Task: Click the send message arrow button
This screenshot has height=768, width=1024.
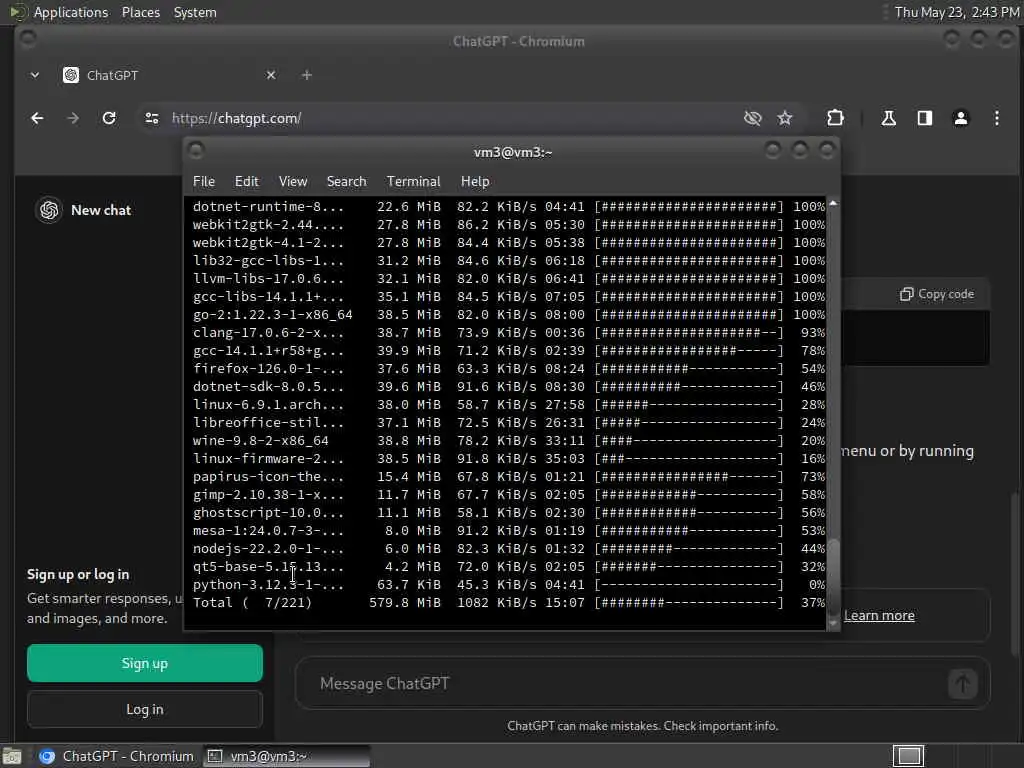Action: pyautogui.click(x=963, y=684)
